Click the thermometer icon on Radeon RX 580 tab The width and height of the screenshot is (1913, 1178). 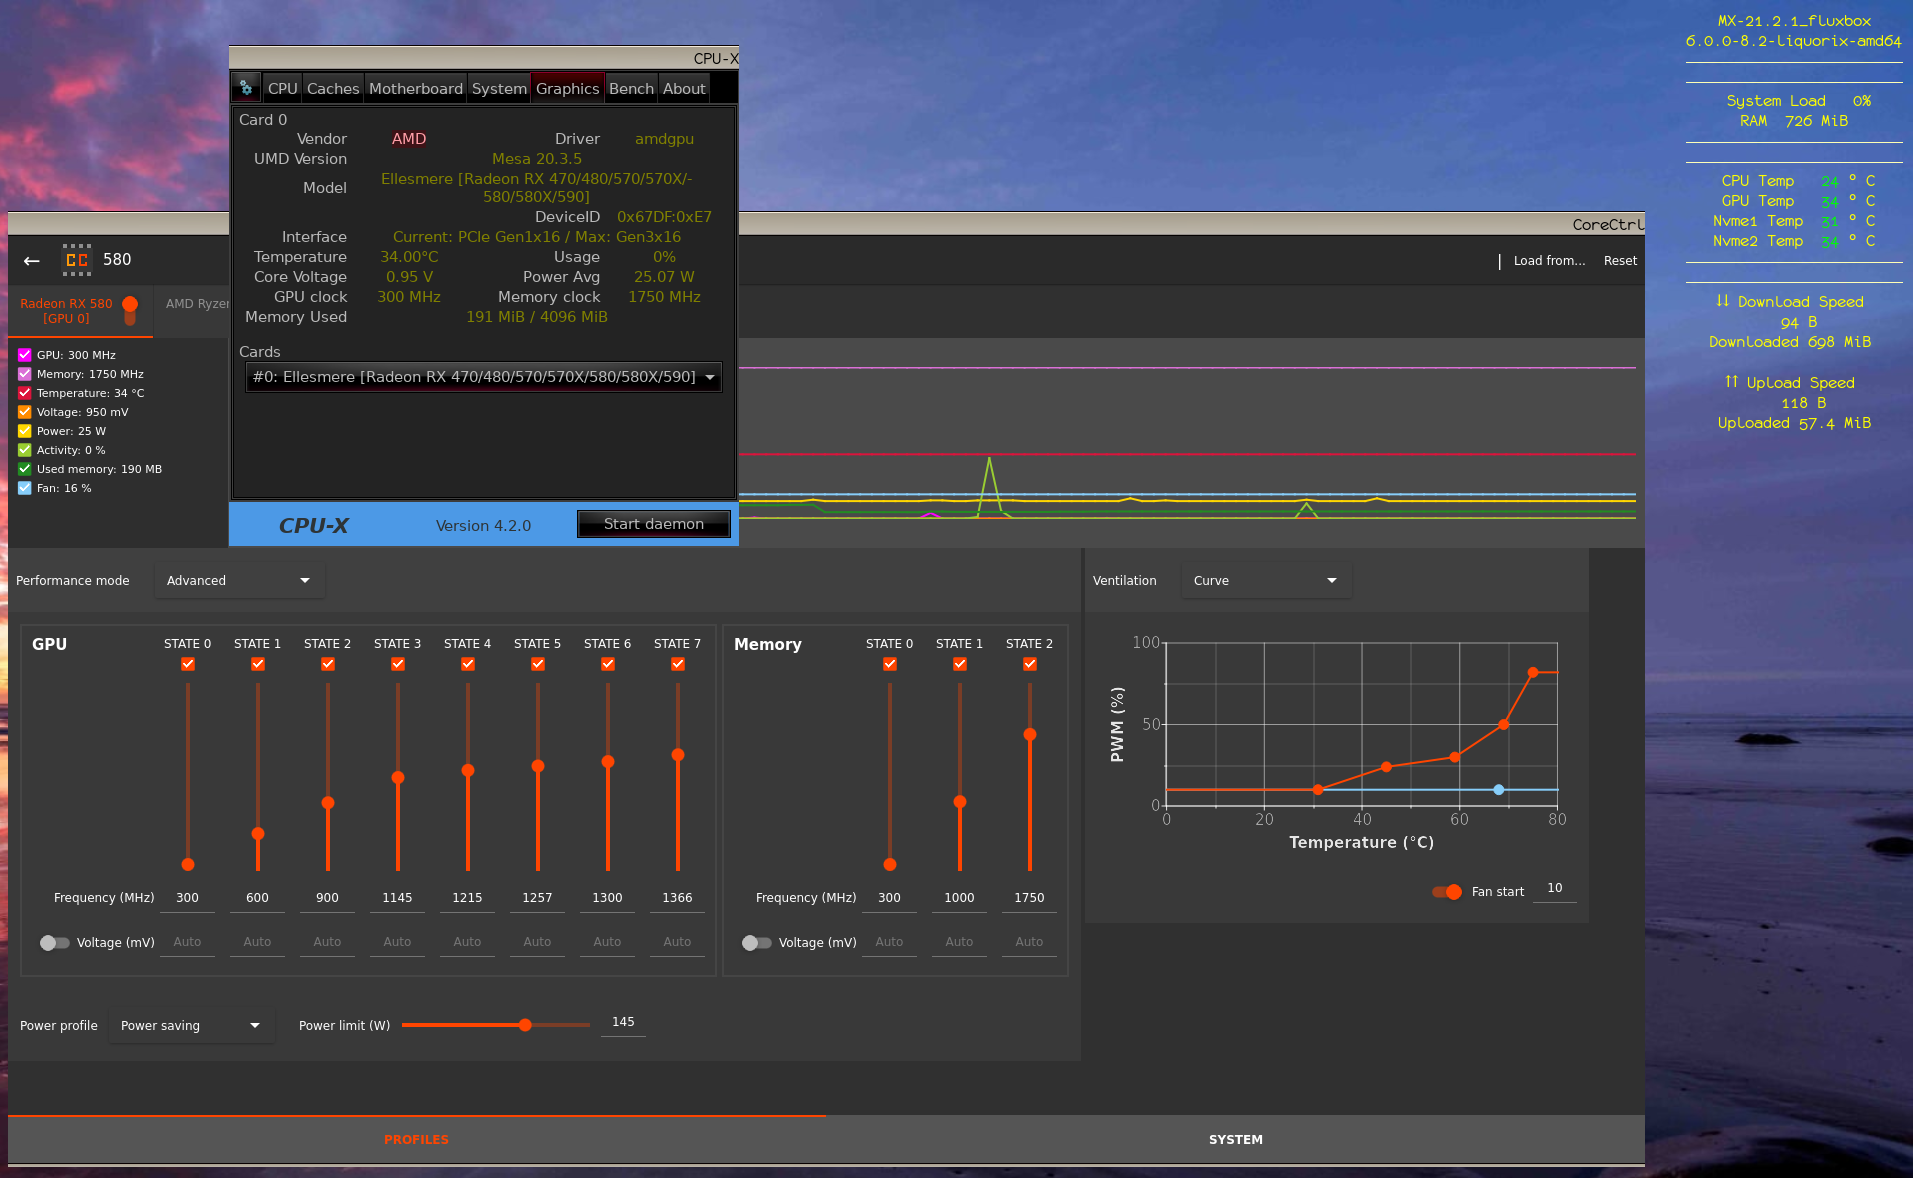click(x=131, y=311)
